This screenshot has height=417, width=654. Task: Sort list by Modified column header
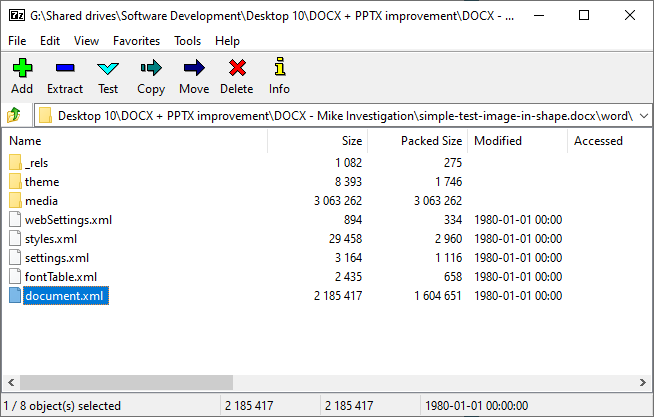pos(498,141)
